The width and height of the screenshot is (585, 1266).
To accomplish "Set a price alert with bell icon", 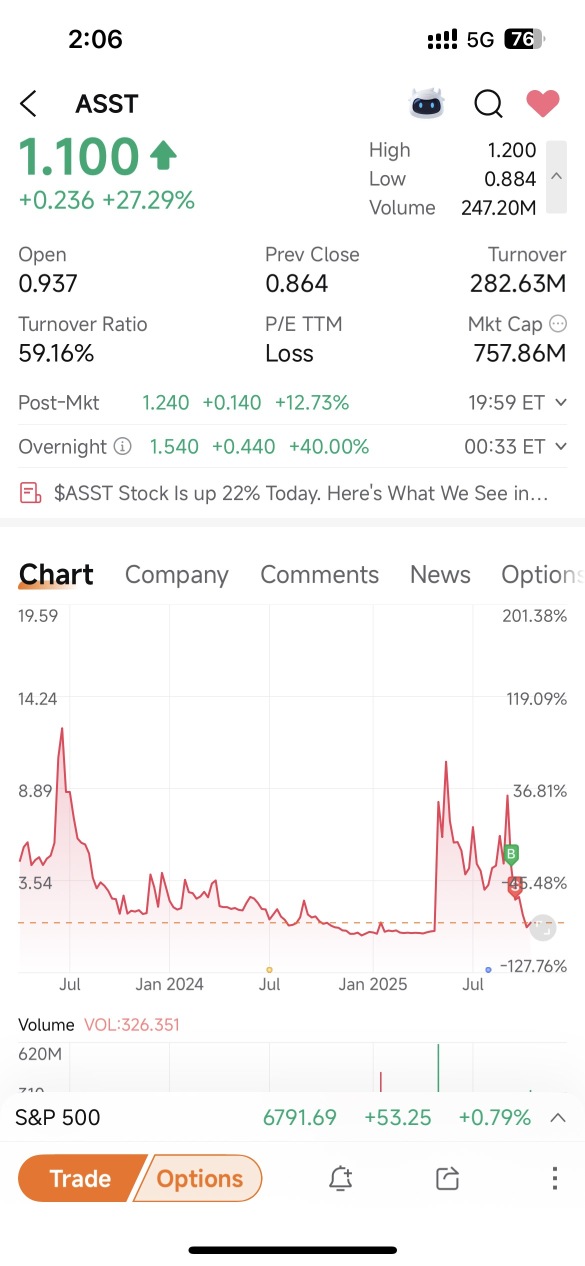I will pos(341,1178).
